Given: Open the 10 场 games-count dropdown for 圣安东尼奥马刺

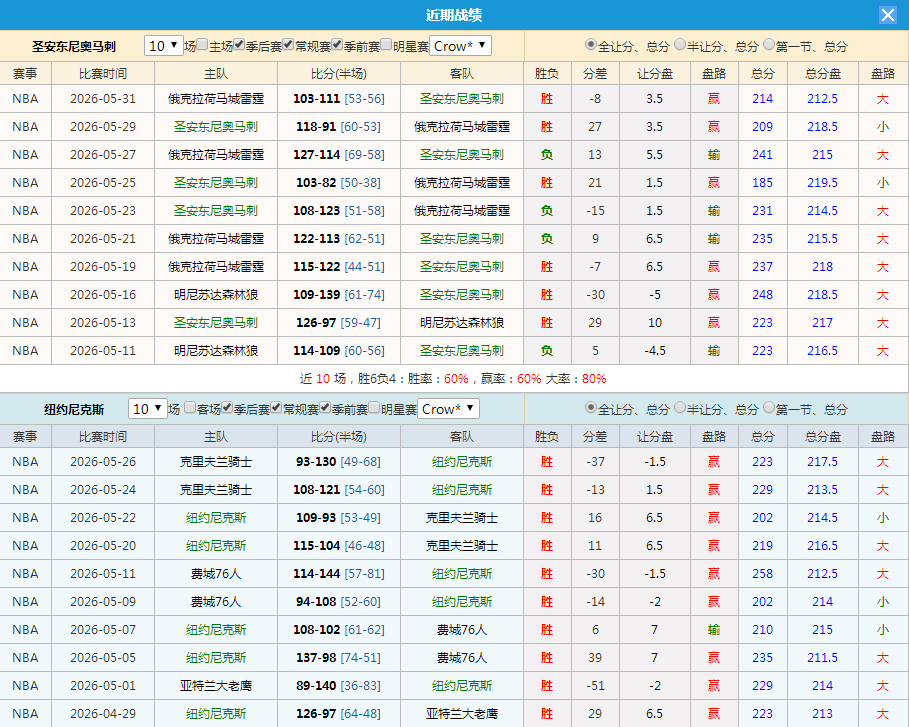Looking at the screenshot, I should 164,46.
